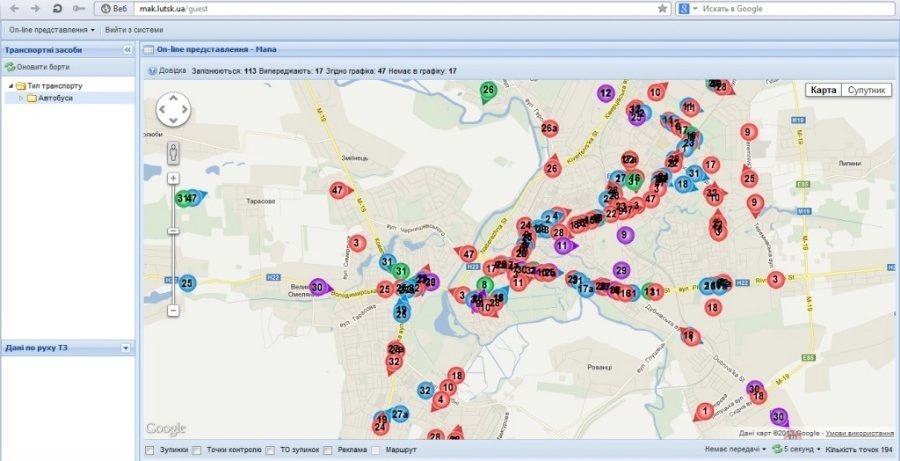Click the Оновити борти refresh icon
The width and height of the screenshot is (900, 461).
[x=10, y=67]
